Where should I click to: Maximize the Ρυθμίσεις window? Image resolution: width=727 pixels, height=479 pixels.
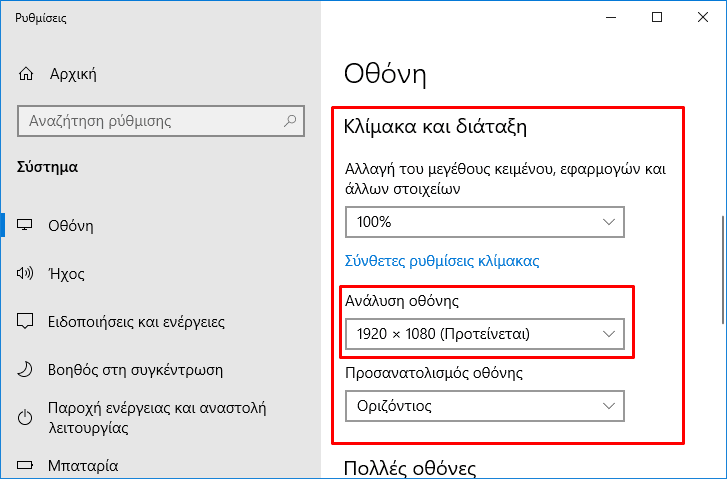(657, 17)
